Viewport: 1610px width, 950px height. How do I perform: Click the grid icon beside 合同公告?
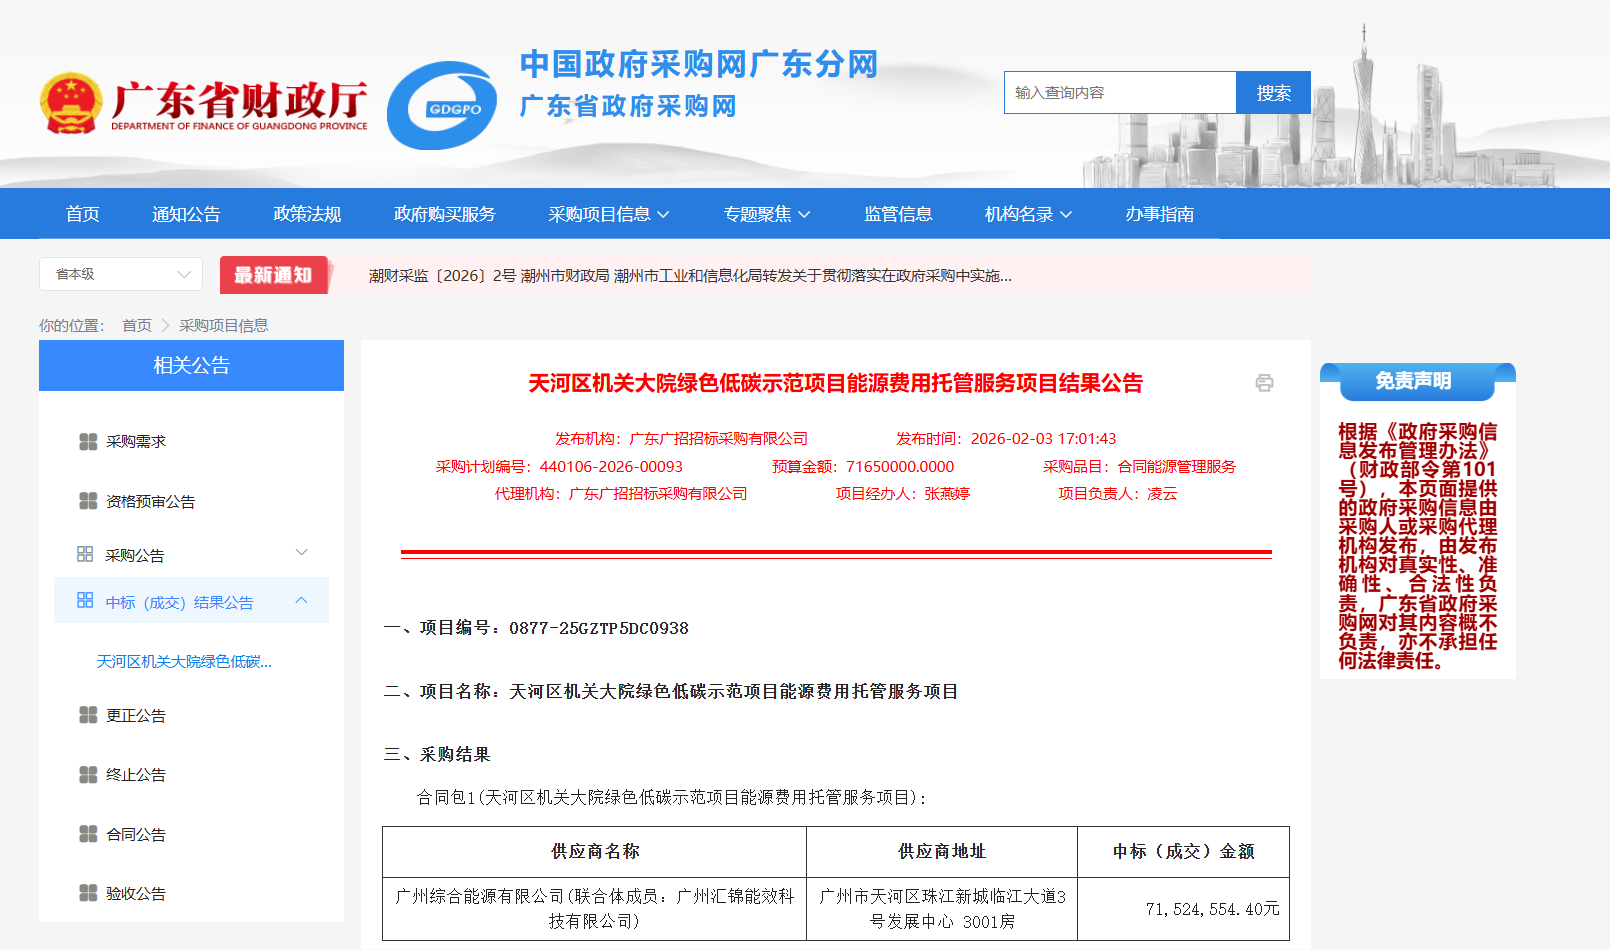point(88,834)
